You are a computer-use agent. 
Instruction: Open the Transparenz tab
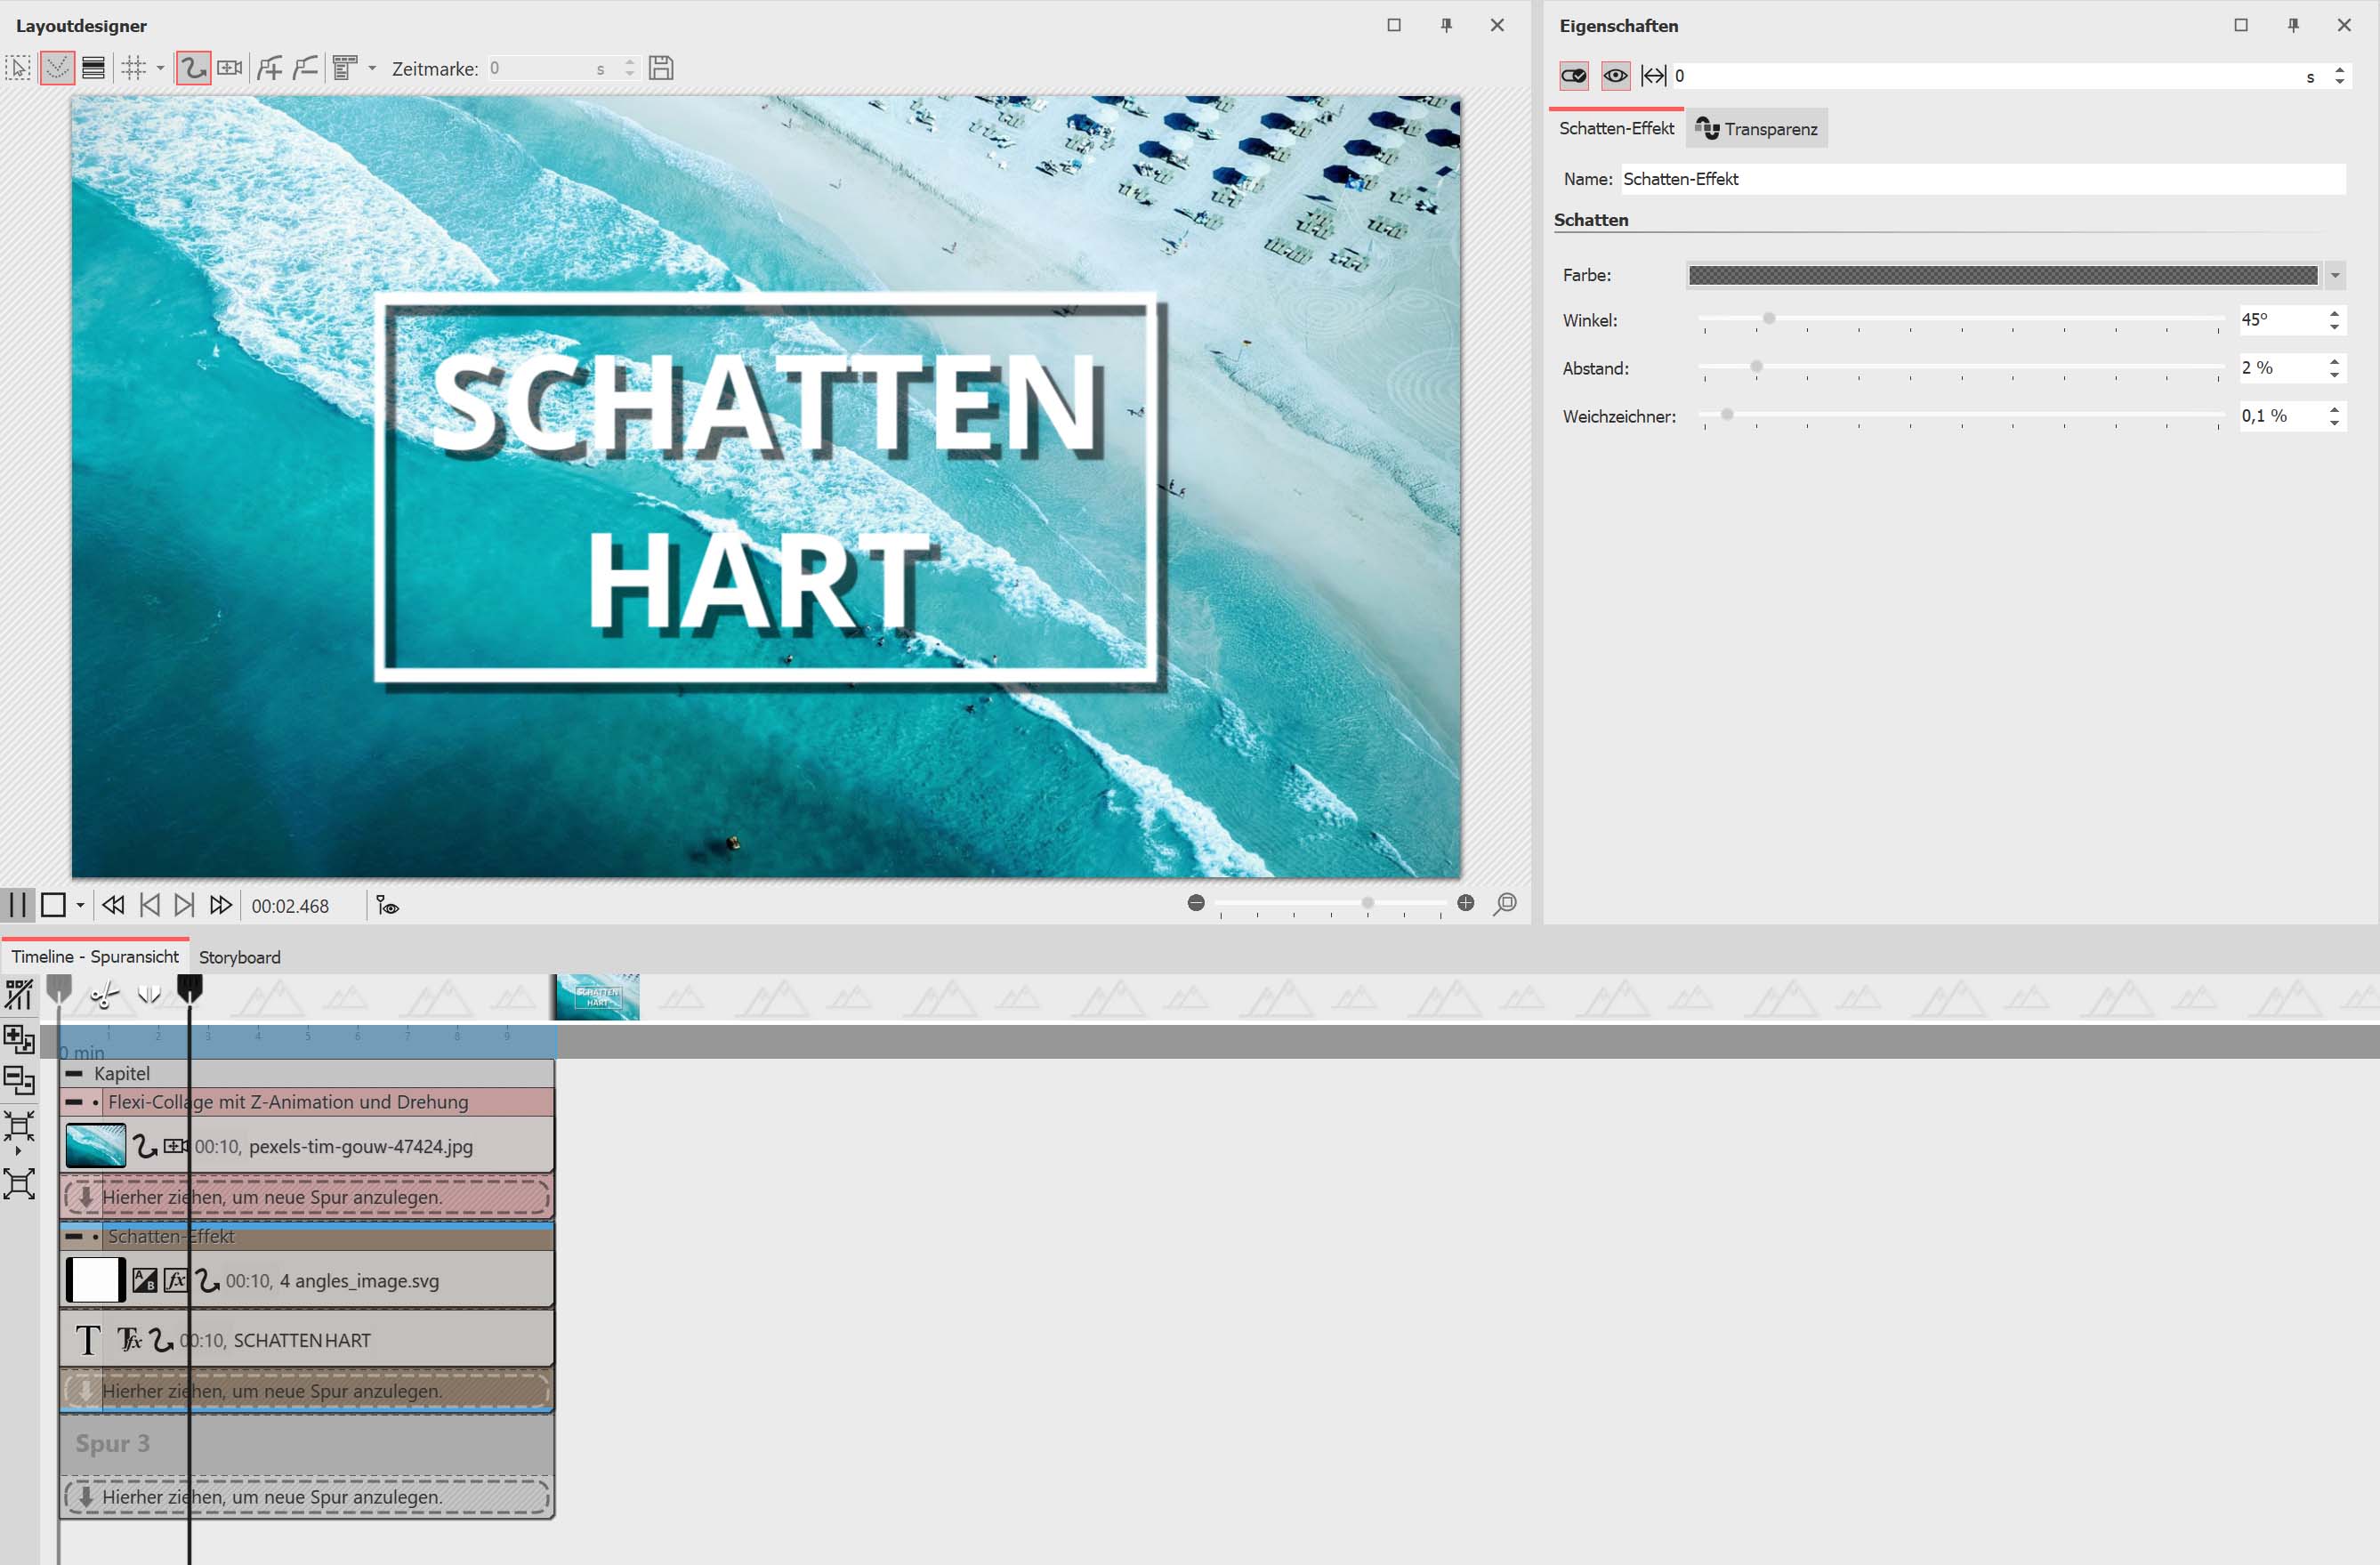coord(1757,129)
